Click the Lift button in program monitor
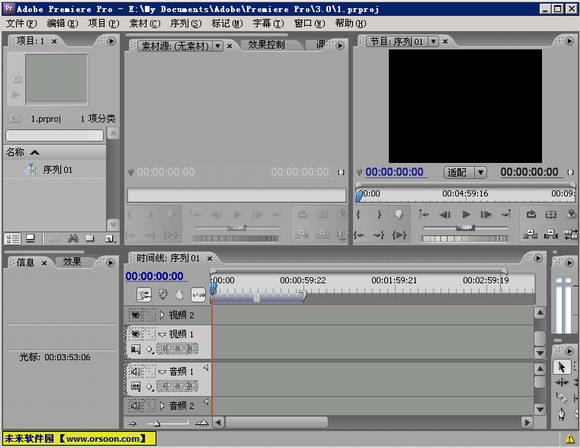Image resolution: width=580 pixels, height=448 pixels. [x=530, y=234]
